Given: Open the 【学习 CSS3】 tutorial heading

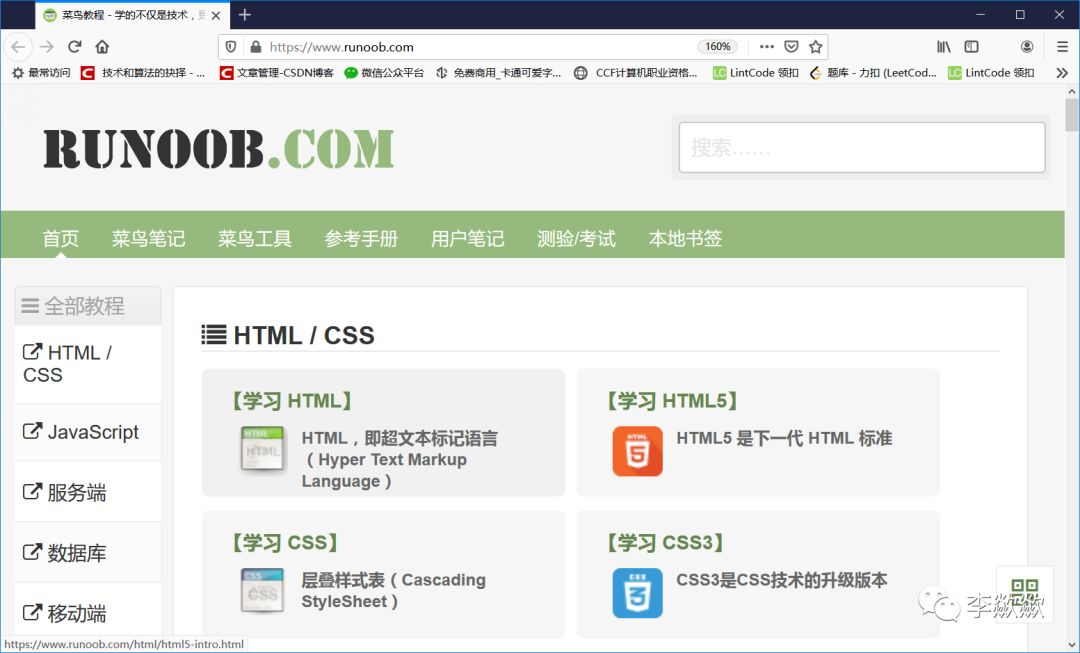Looking at the screenshot, I should tap(665, 543).
